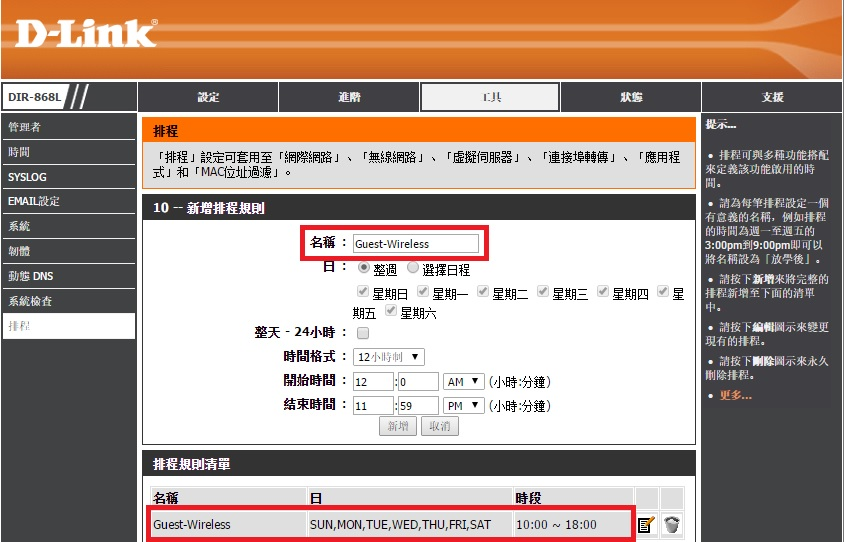
Task: Toggle the 星期日 checkbox
Action: (x=363, y=292)
